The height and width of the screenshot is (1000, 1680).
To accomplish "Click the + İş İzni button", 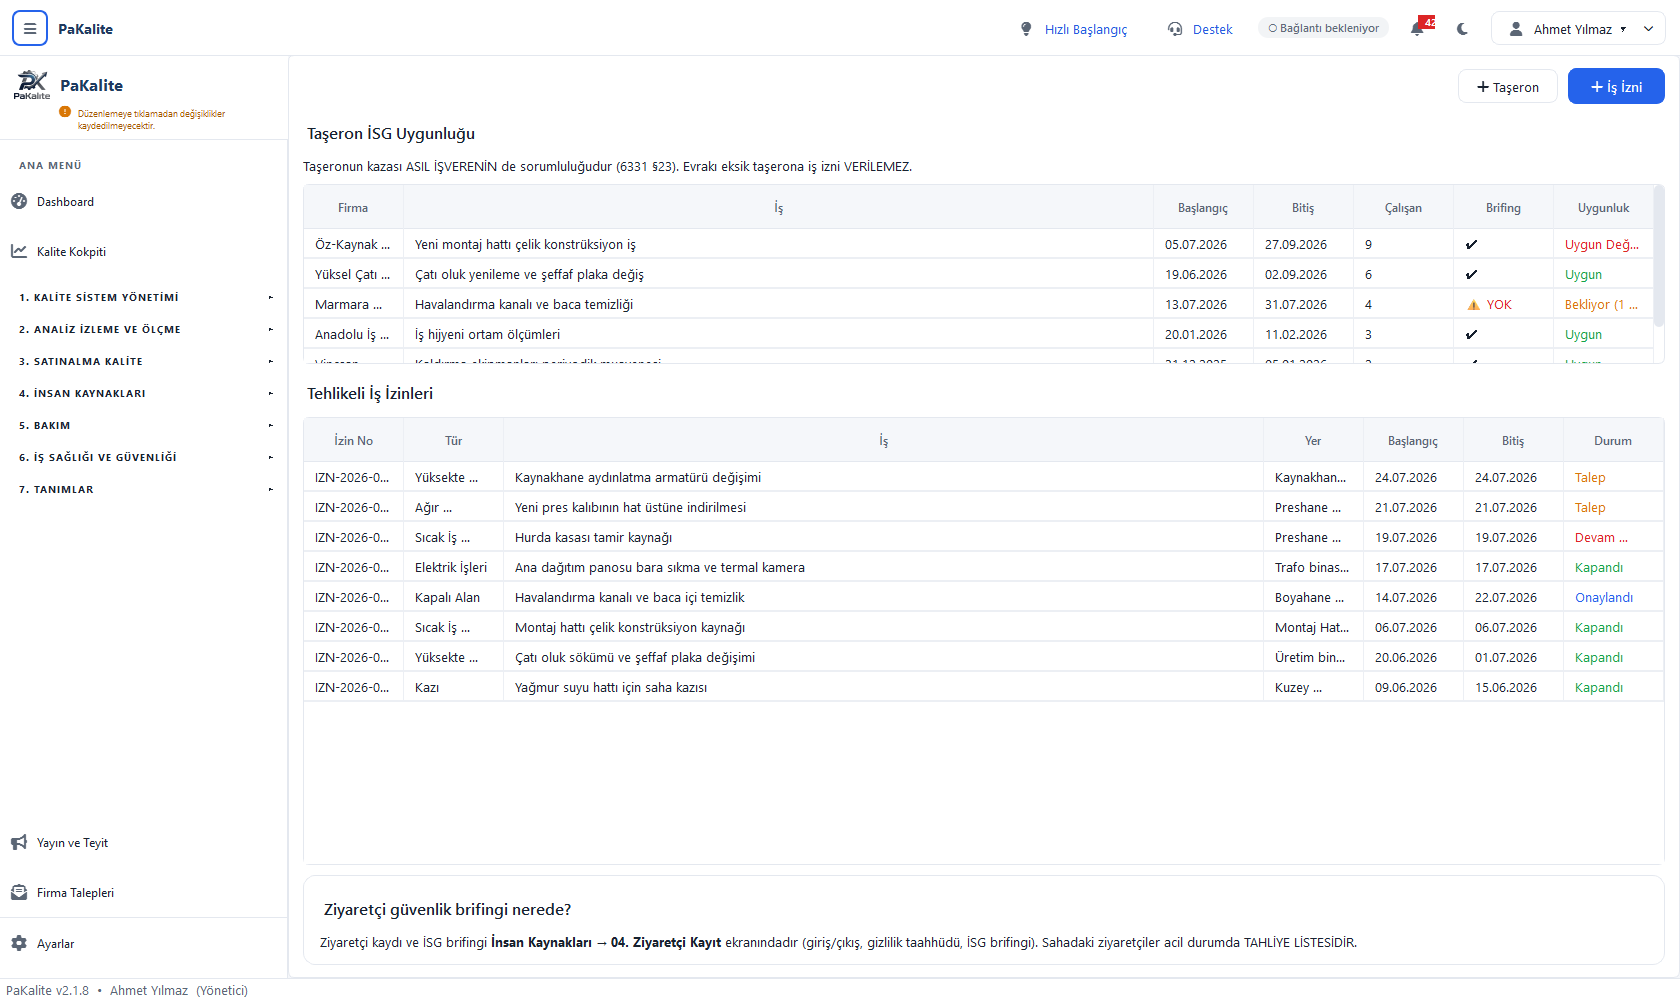I will pyautogui.click(x=1616, y=87).
